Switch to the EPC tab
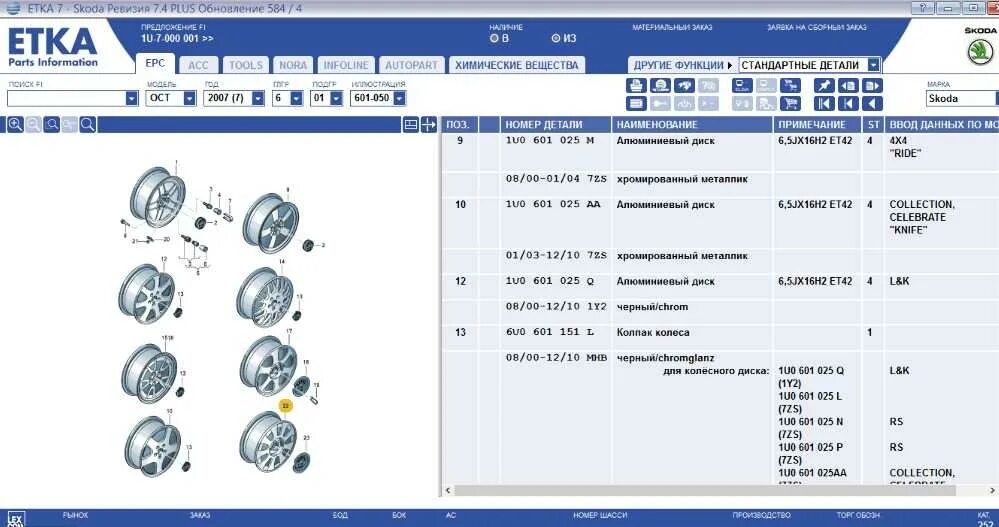999x527 pixels. [x=155, y=63]
